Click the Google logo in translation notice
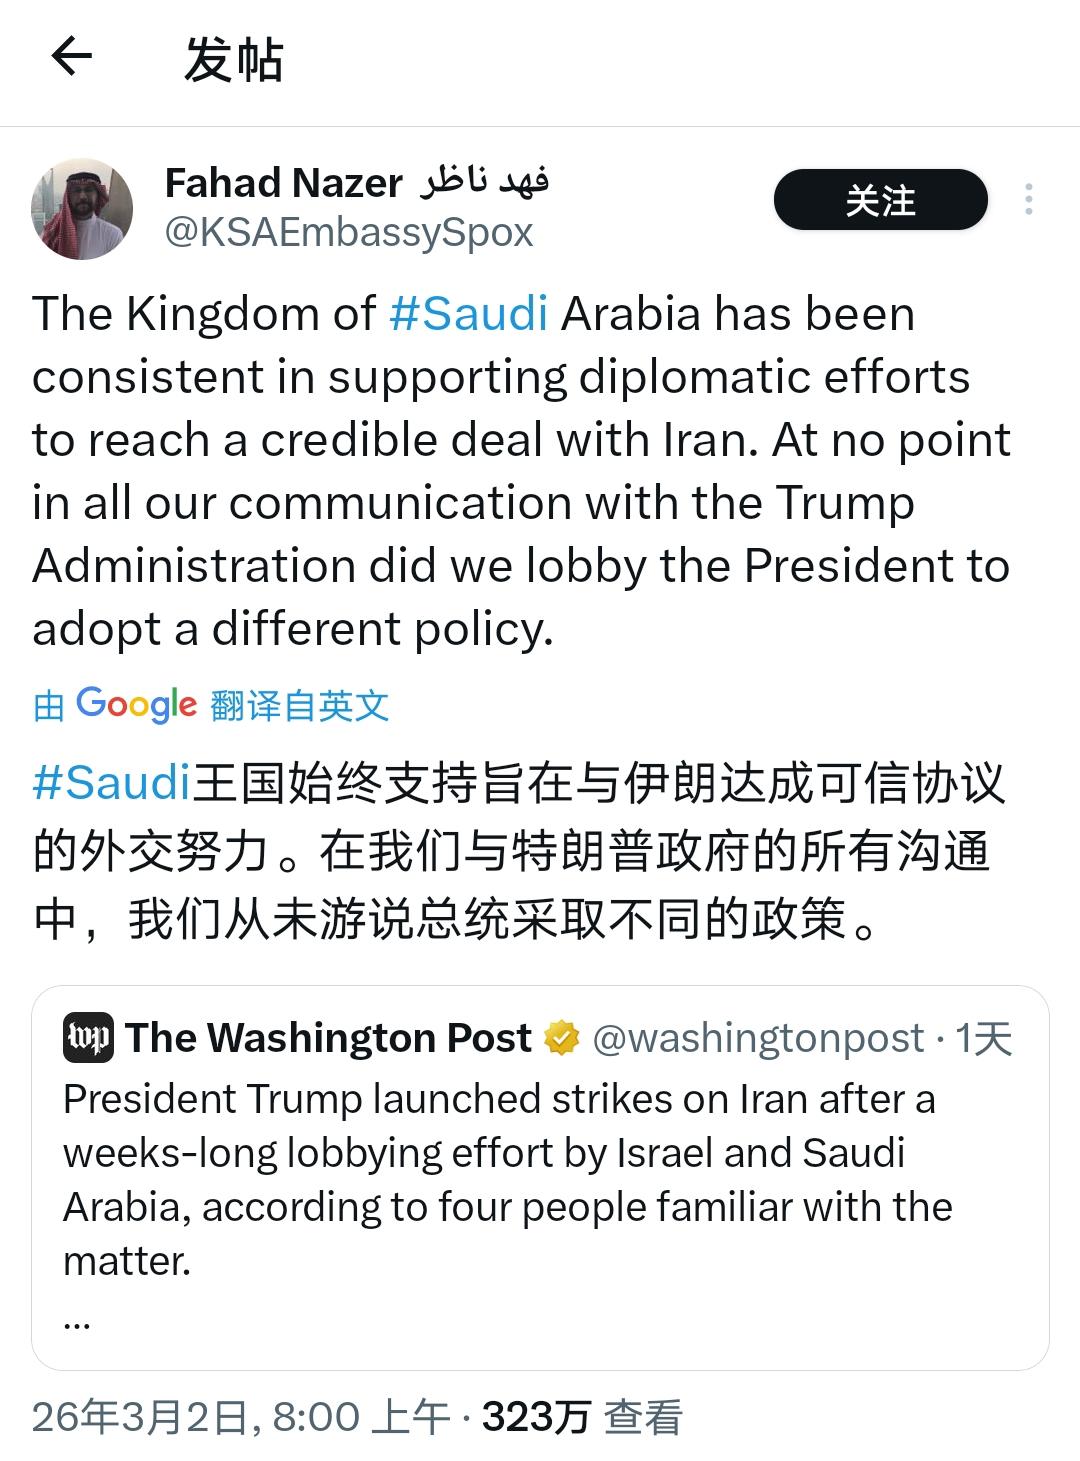This screenshot has width=1080, height=1461. 137,705
